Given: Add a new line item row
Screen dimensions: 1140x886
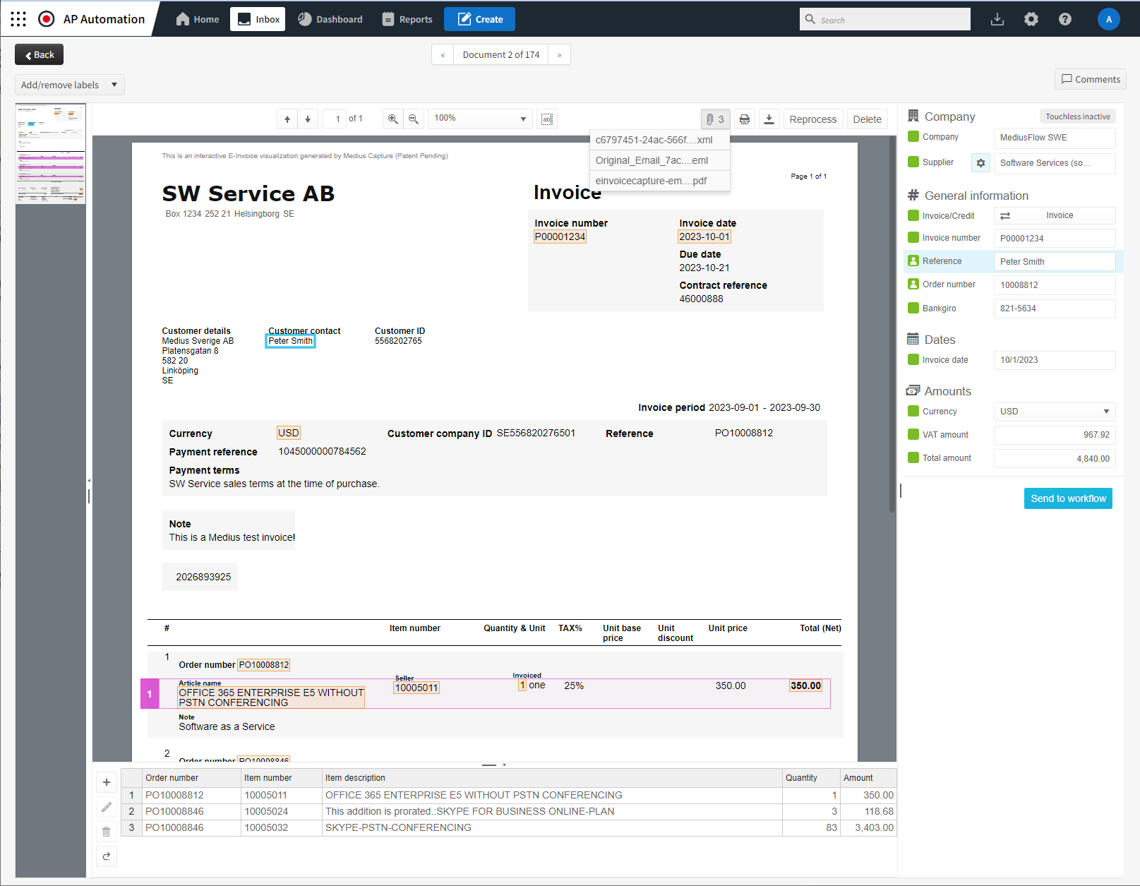Looking at the screenshot, I should (x=107, y=782).
